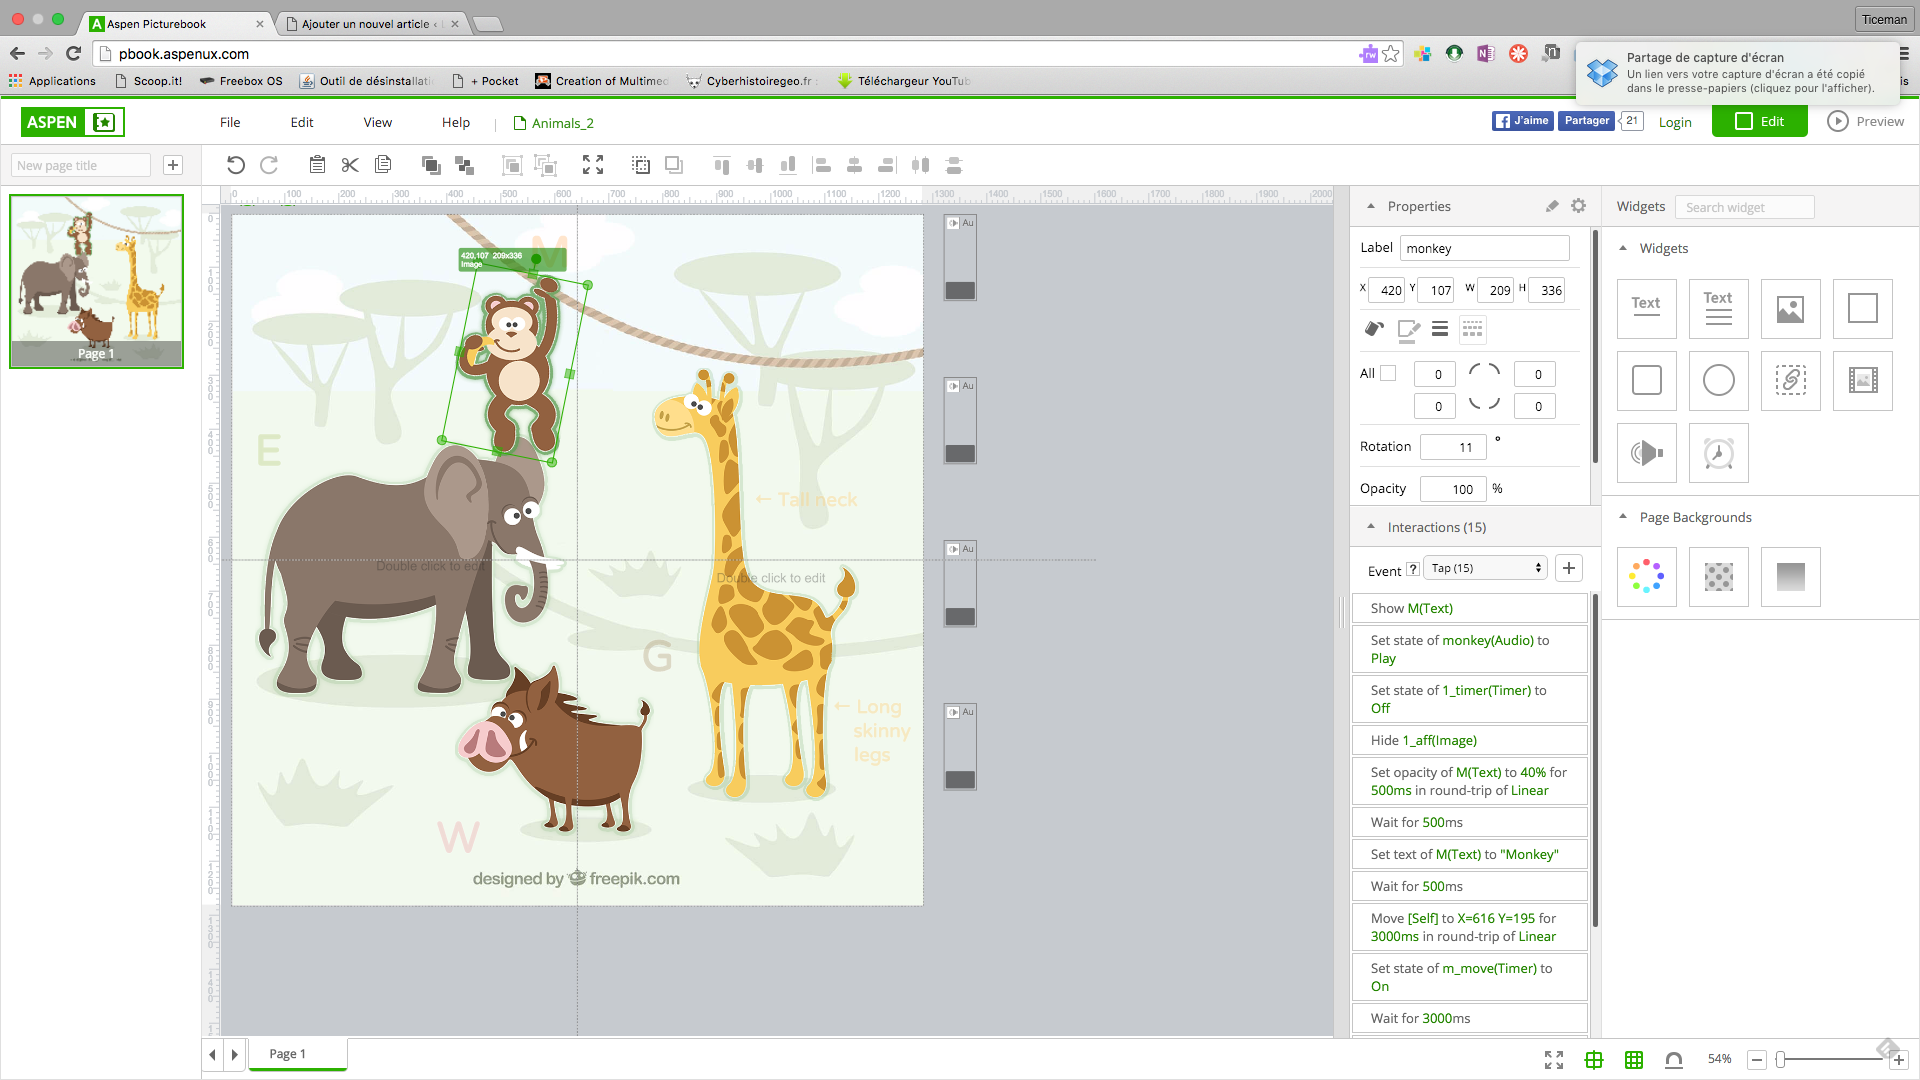Click the zoom slider handle
This screenshot has height=1080, width=1920.
click(x=1780, y=1059)
